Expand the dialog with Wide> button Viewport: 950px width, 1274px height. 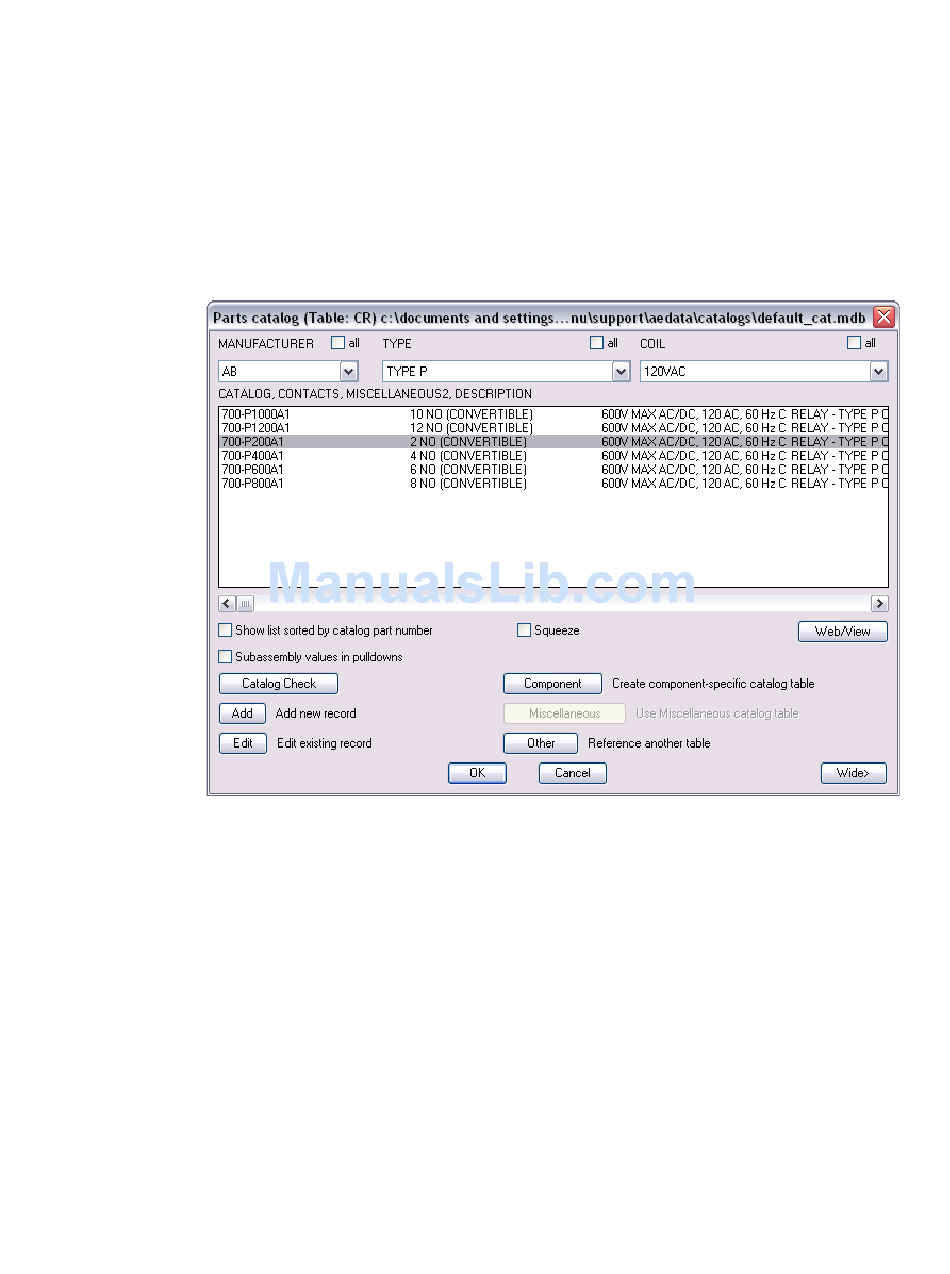point(854,773)
